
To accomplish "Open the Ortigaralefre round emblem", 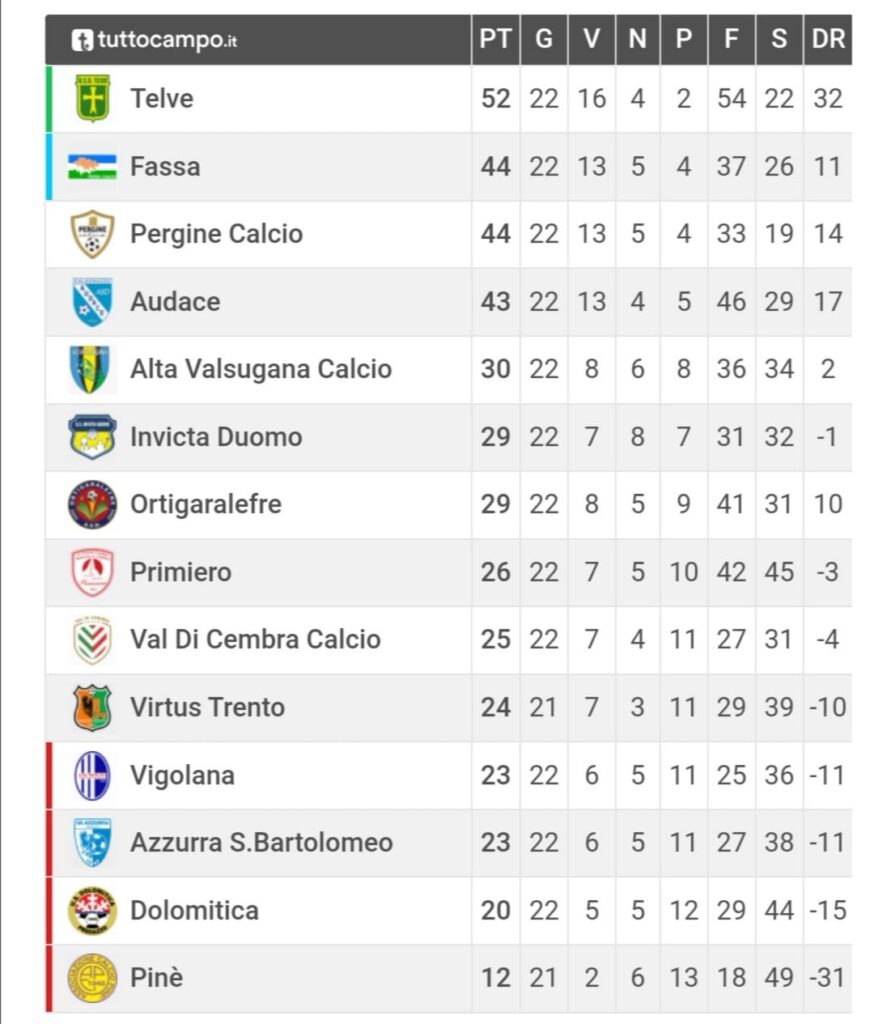I will [x=92, y=504].
